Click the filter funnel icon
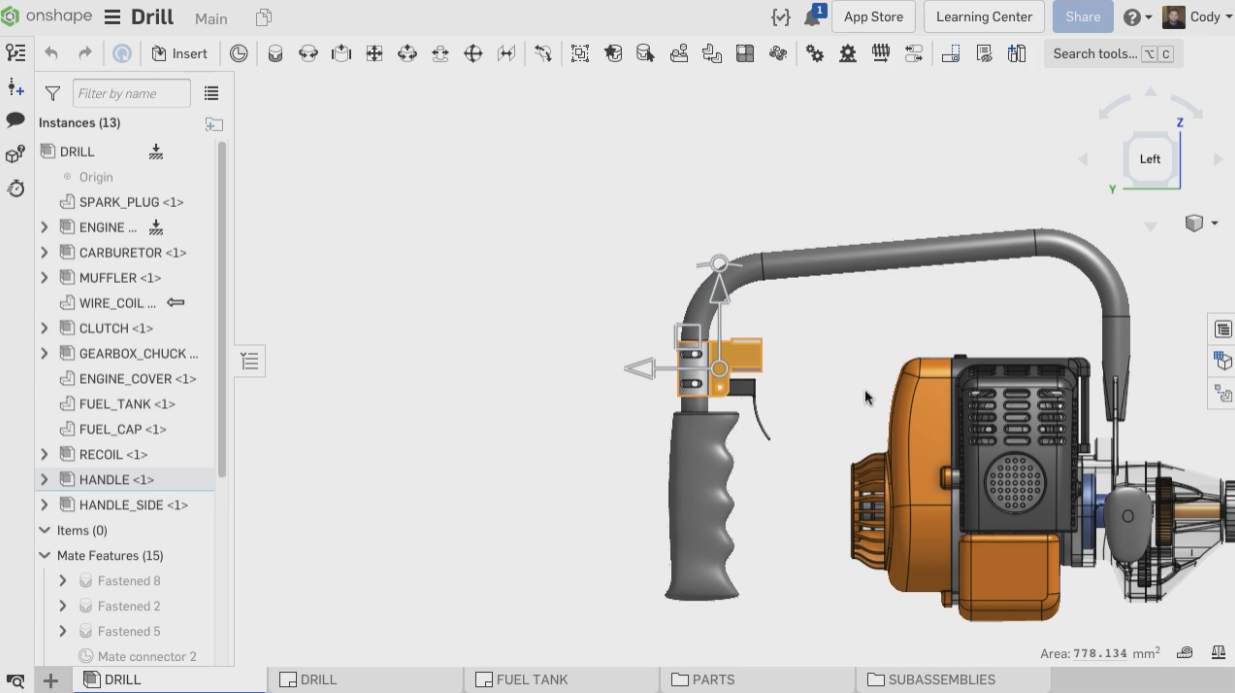Image resolution: width=1235 pixels, height=693 pixels. point(53,93)
